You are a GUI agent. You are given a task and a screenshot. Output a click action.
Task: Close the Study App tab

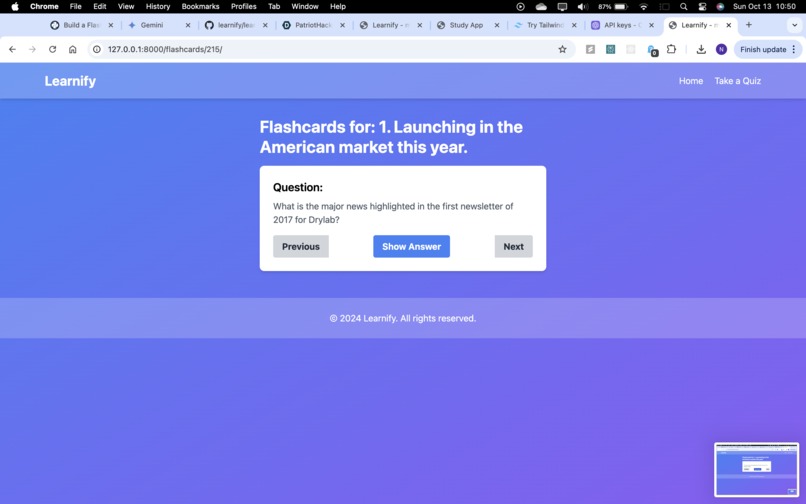tap(497, 25)
